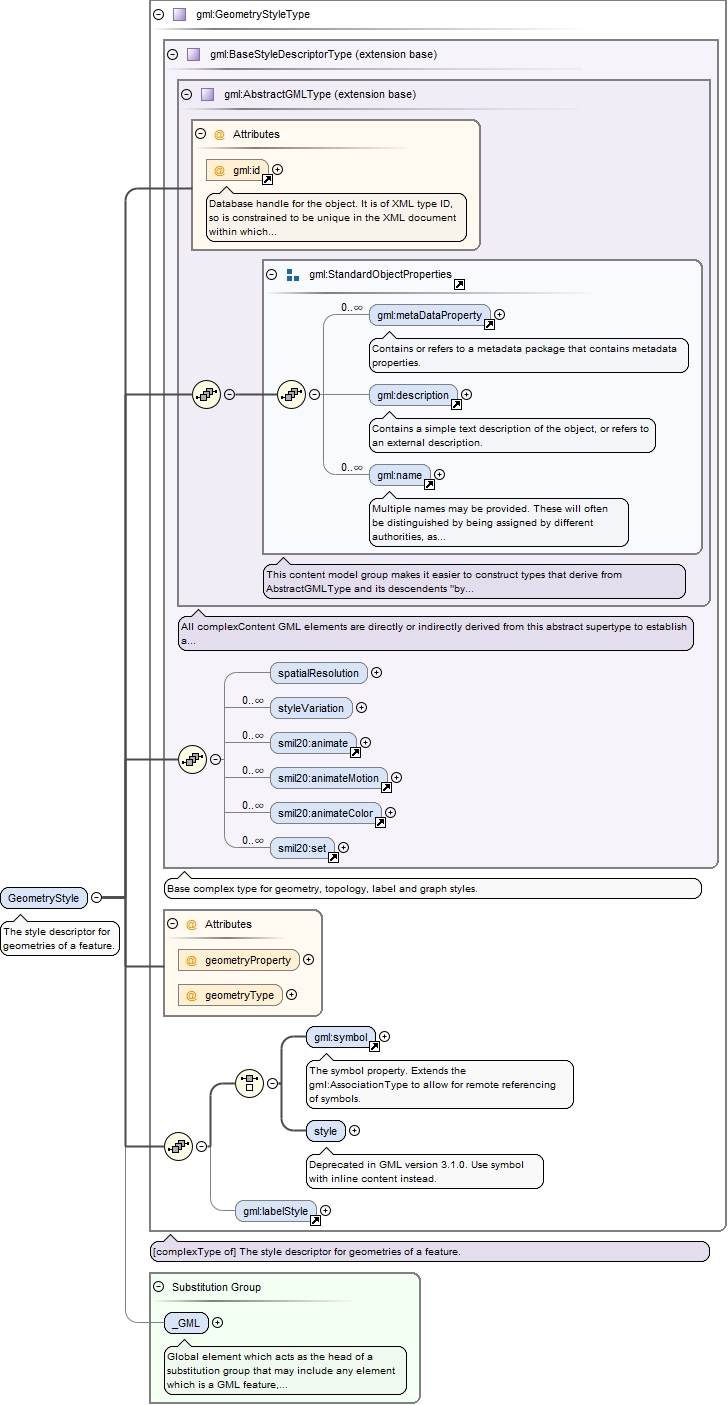Click sequence icon beside spatialResolution group

coord(192,760)
